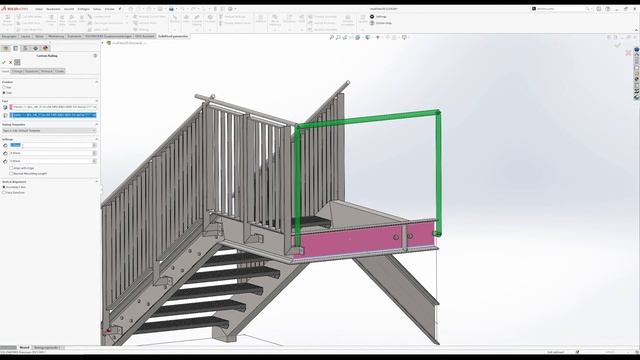Image resolution: width=640 pixels, height=360 pixels.
Task: Click Previous View icon in view toolbar
Action: (345, 38)
